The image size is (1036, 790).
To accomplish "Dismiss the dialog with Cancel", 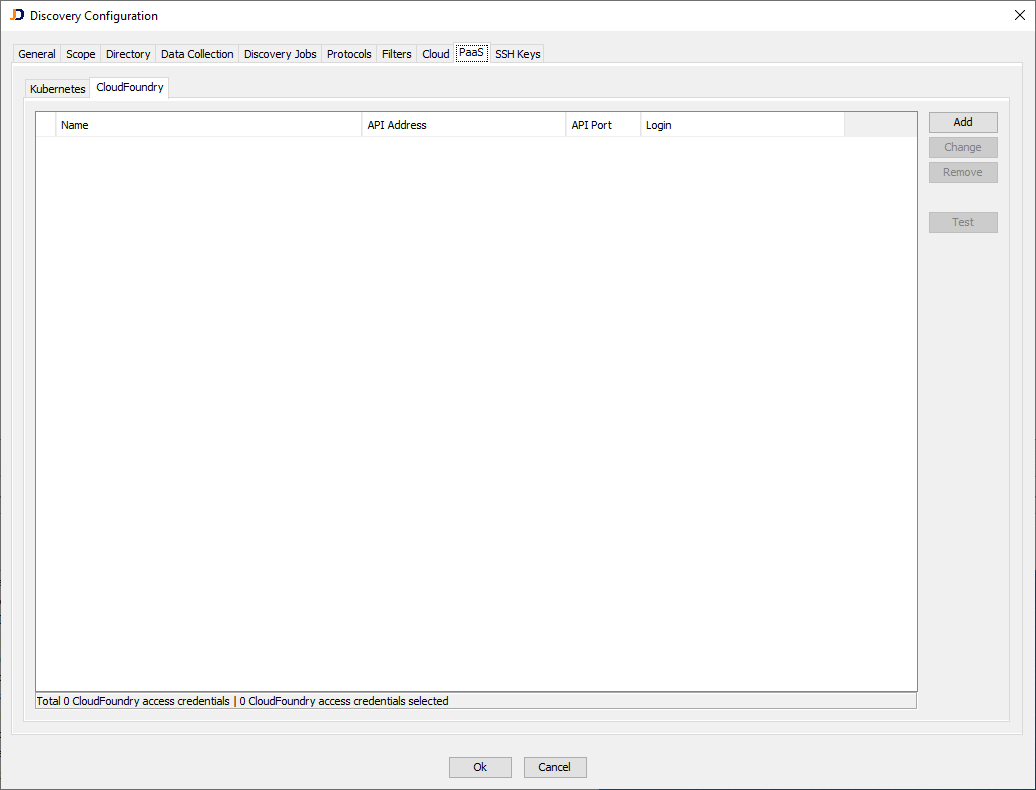I will [555, 767].
